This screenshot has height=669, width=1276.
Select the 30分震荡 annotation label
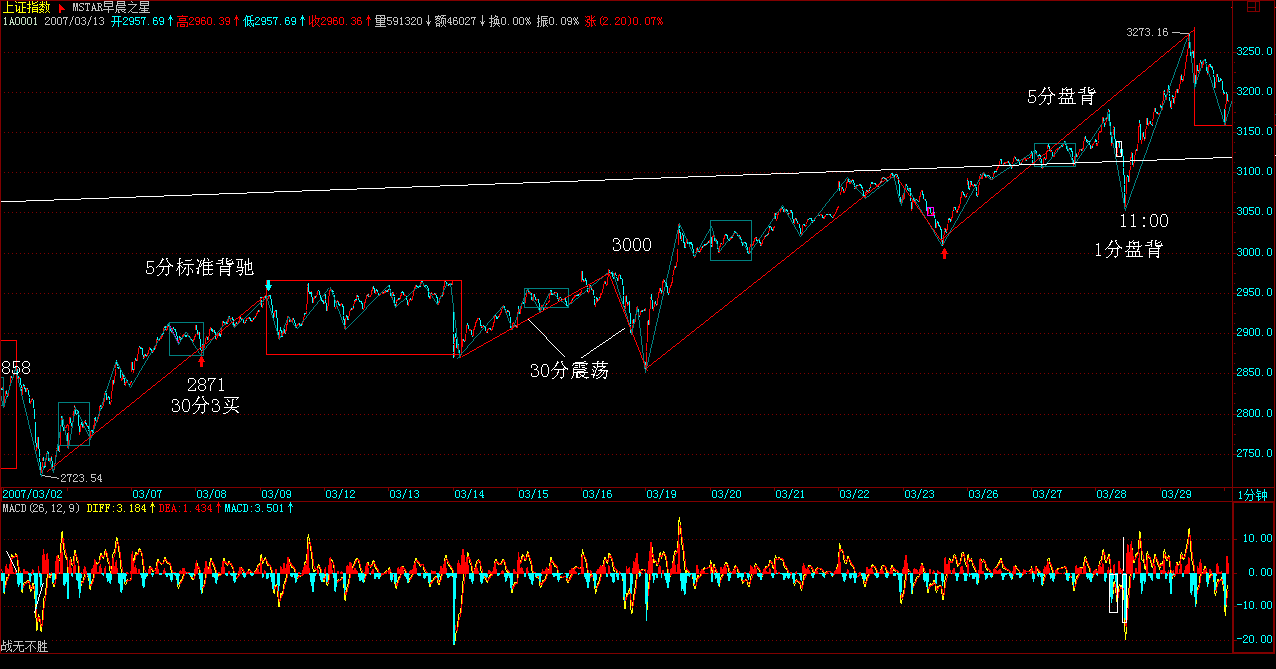pos(569,370)
